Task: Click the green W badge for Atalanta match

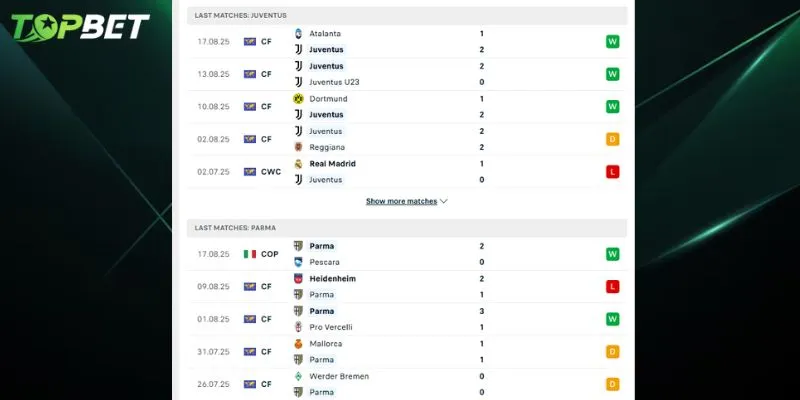Action: coord(612,41)
